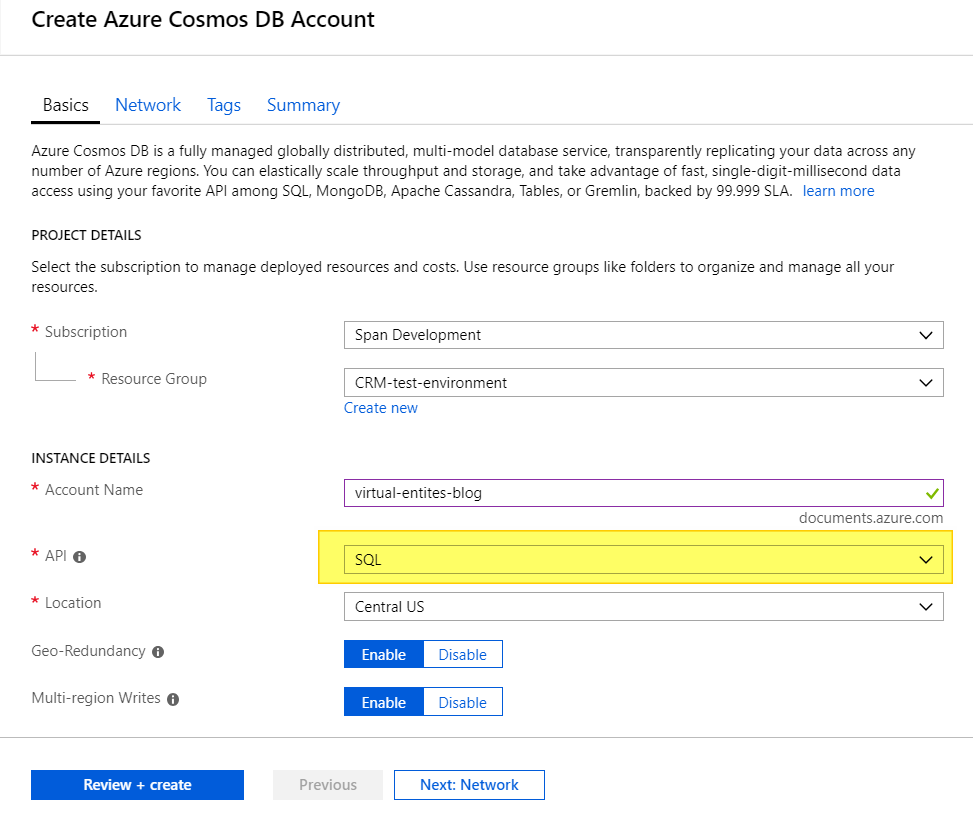Click the PROJECT DETAILS heading
This screenshot has width=973, height=814.
point(86,236)
